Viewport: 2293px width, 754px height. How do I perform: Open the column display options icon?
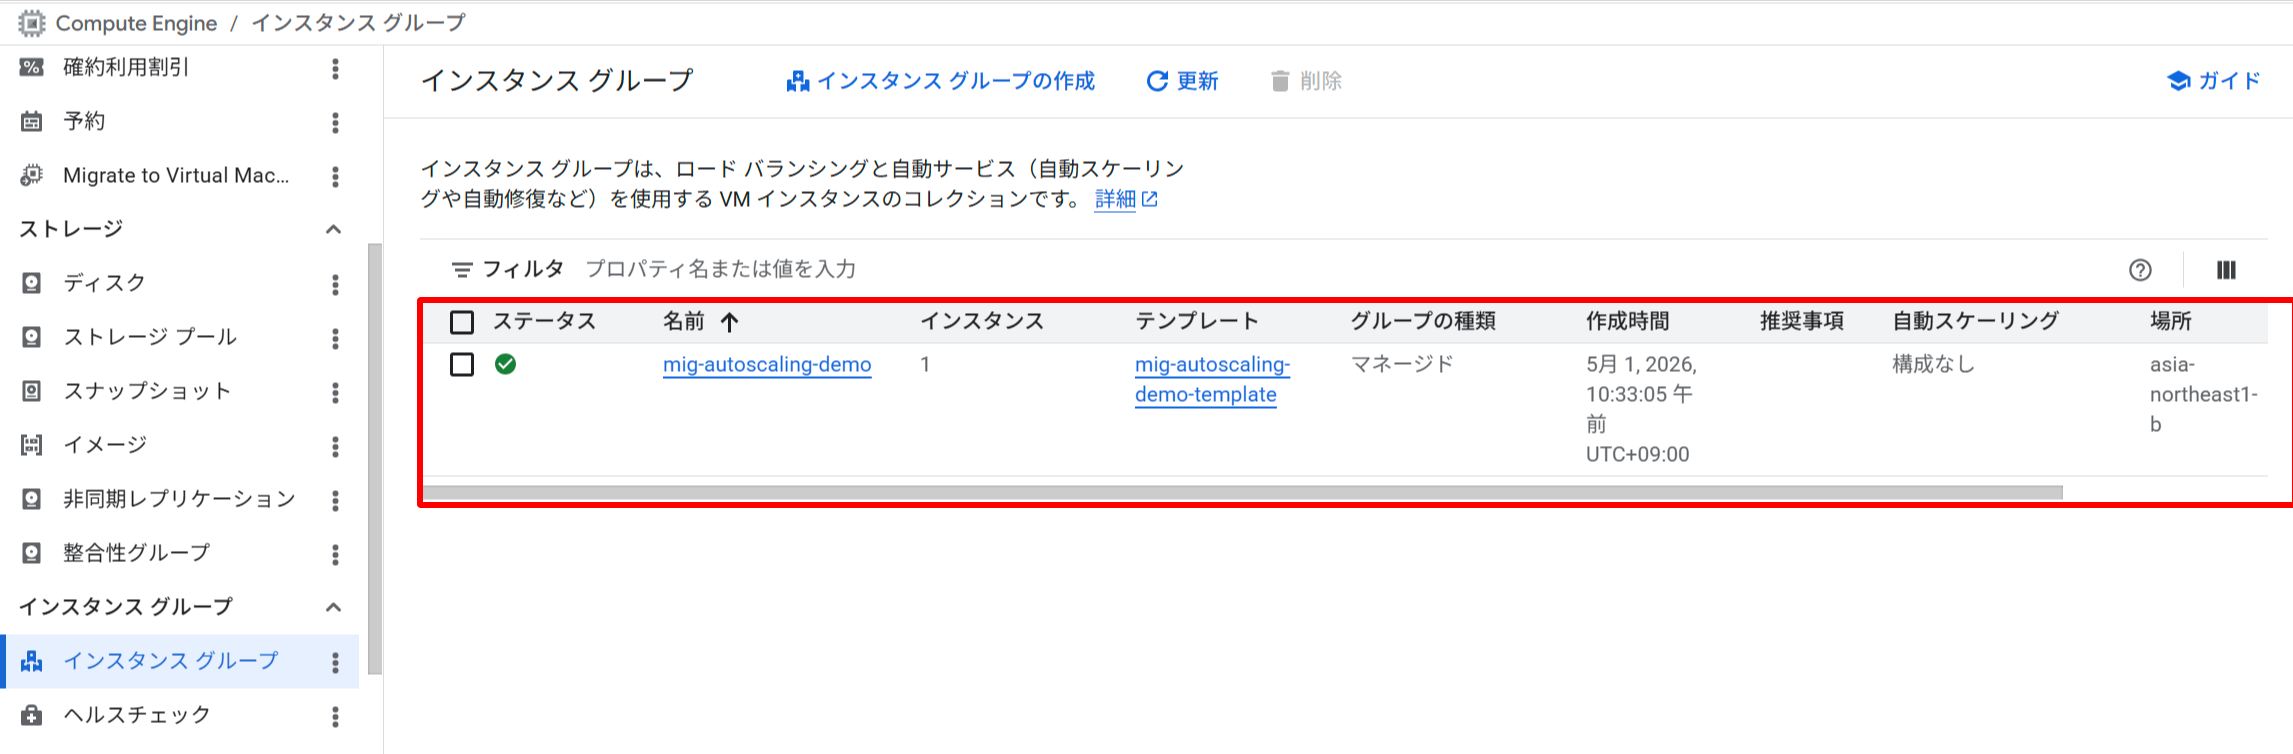(x=2226, y=270)
